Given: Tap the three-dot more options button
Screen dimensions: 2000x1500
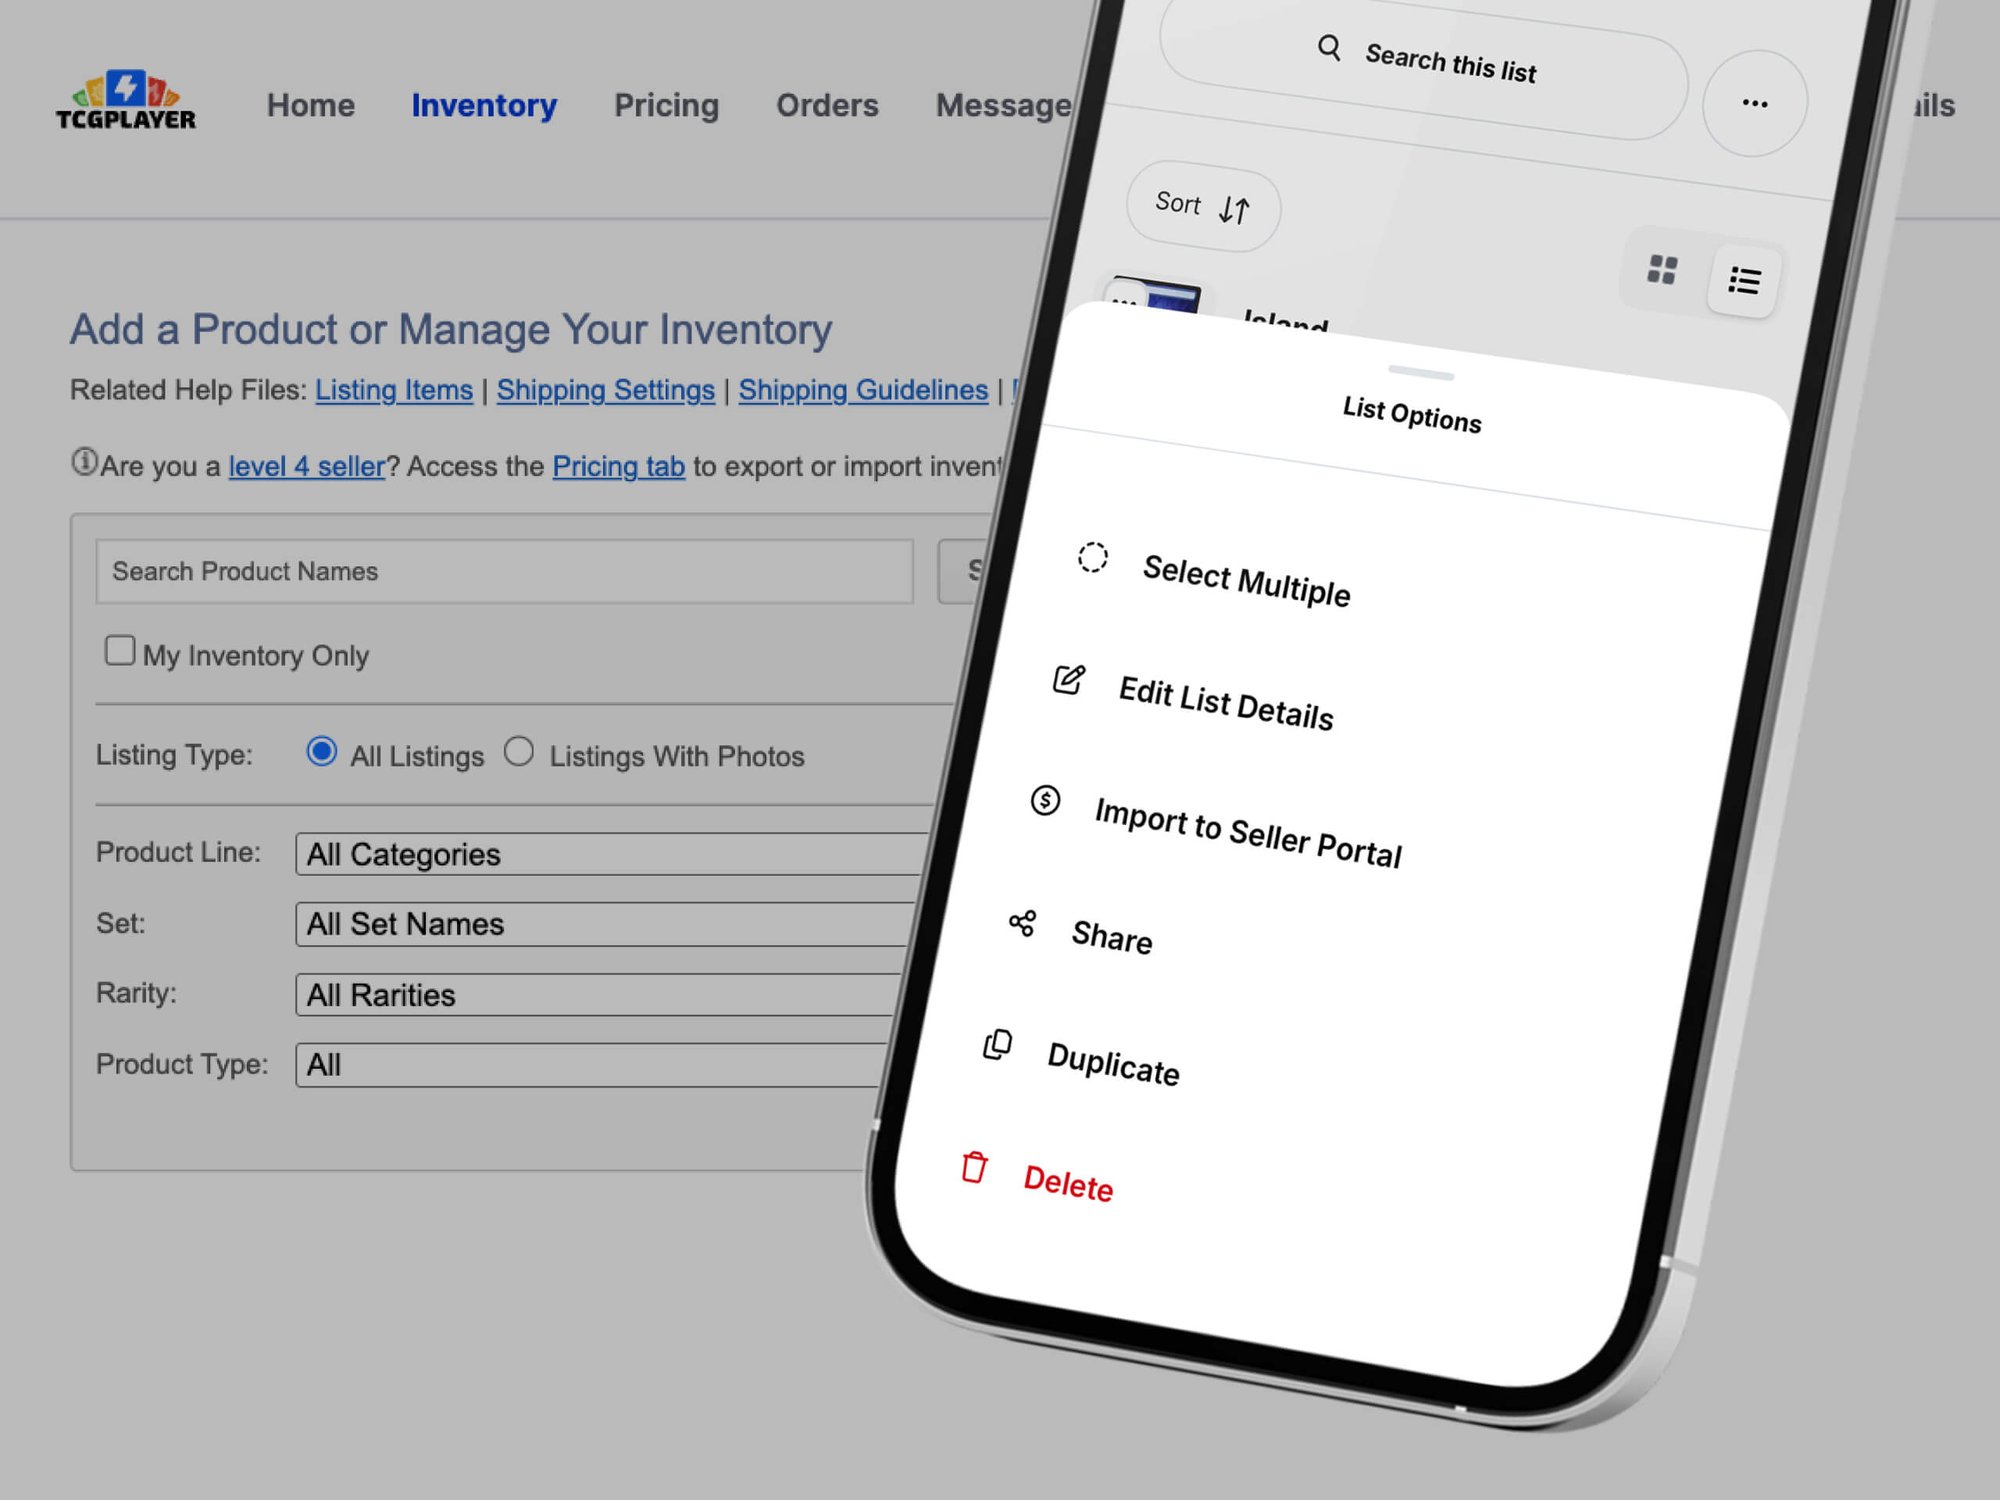Looking at the screenshot, I should (x=1754, y=103).
